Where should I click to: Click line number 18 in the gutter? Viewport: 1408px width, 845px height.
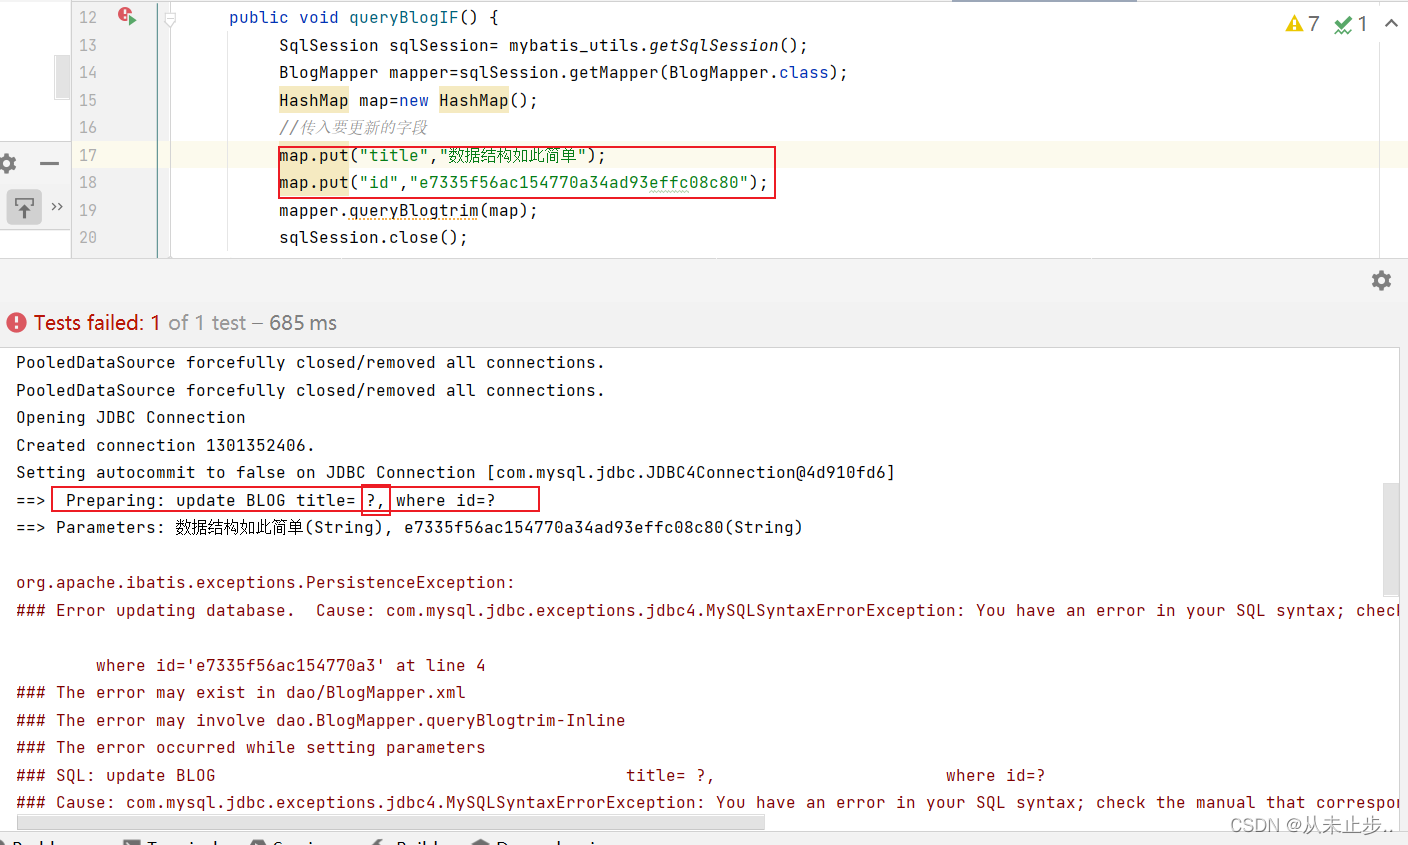pyautogui.click(x=88, y=182)
